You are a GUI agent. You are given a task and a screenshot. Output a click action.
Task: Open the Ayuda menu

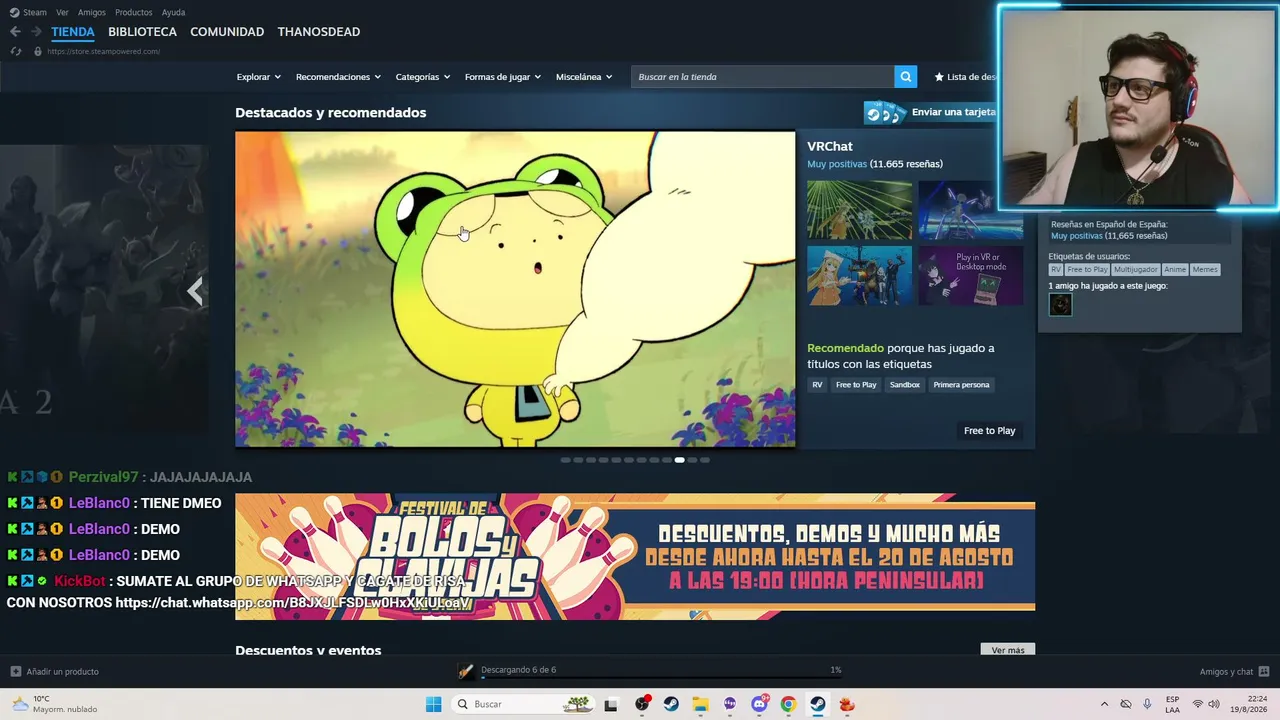click(x=173, y=12)
